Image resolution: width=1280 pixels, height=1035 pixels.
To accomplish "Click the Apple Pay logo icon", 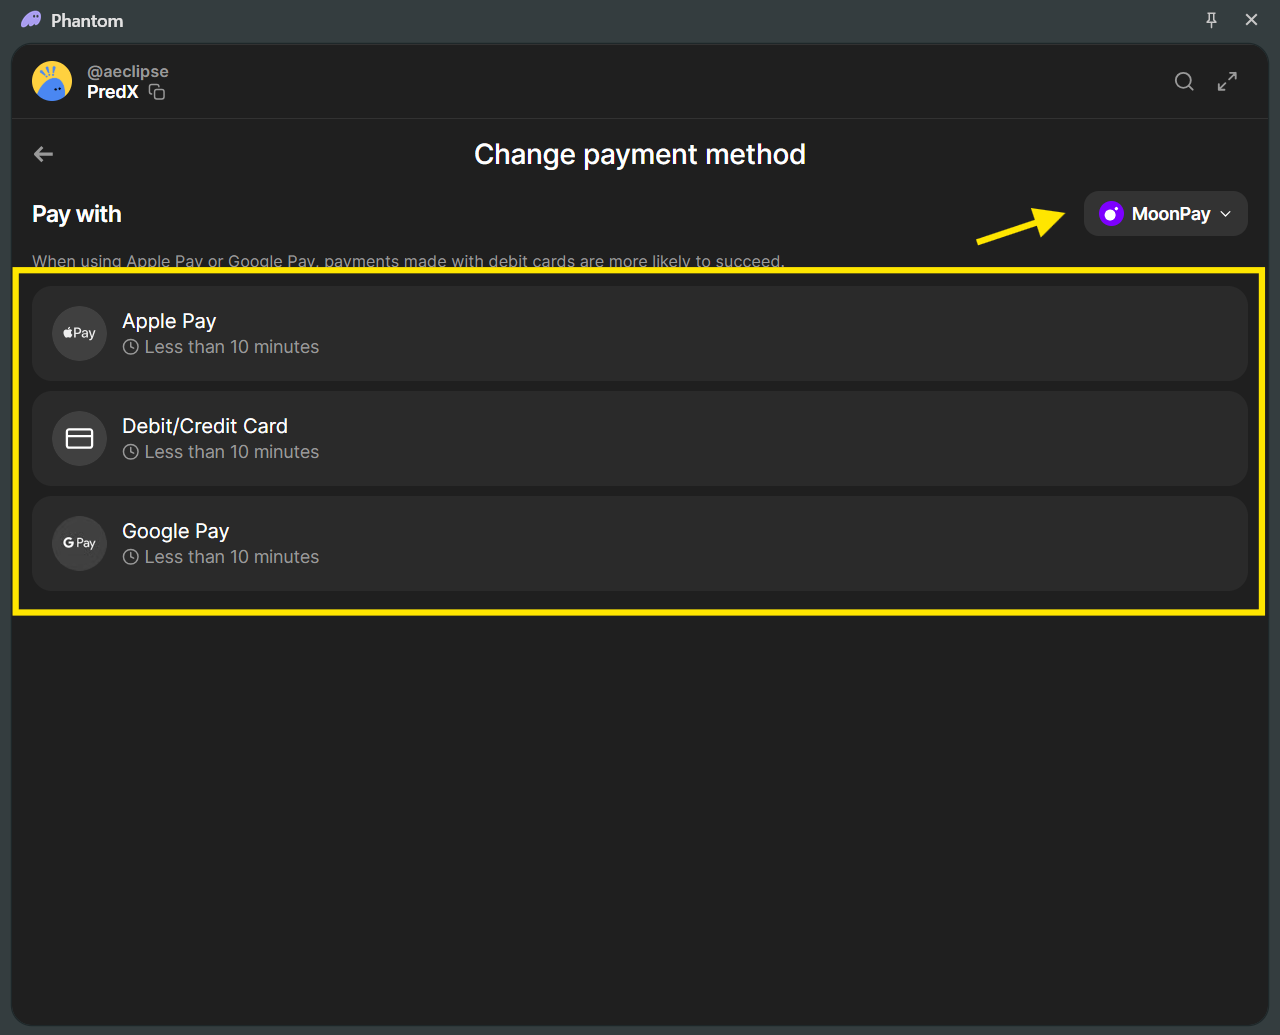I will point(79,333).
